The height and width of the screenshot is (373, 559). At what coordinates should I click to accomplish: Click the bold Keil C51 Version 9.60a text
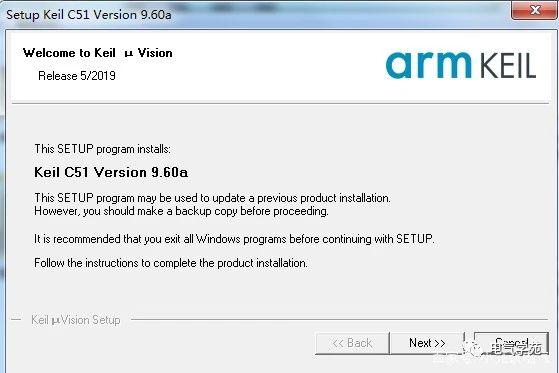pos(111,172)
